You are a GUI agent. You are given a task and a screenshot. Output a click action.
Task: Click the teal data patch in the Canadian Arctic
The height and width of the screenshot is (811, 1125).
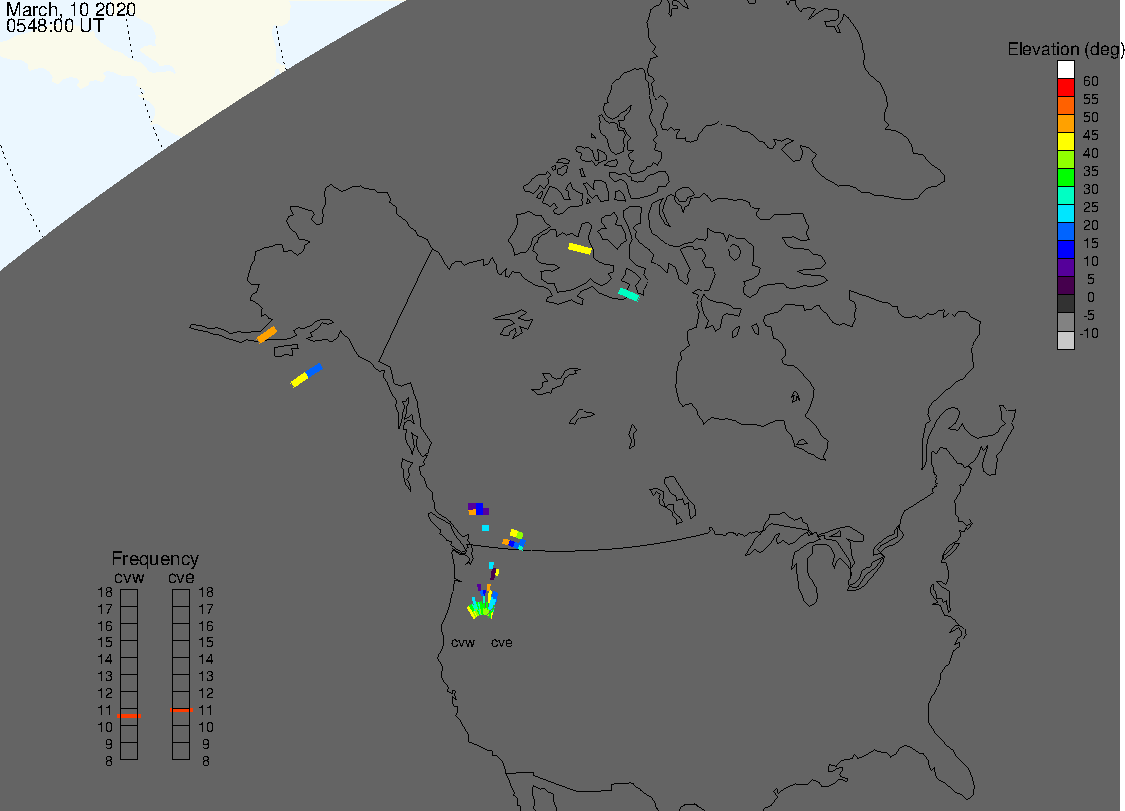(x=629, y=294)
